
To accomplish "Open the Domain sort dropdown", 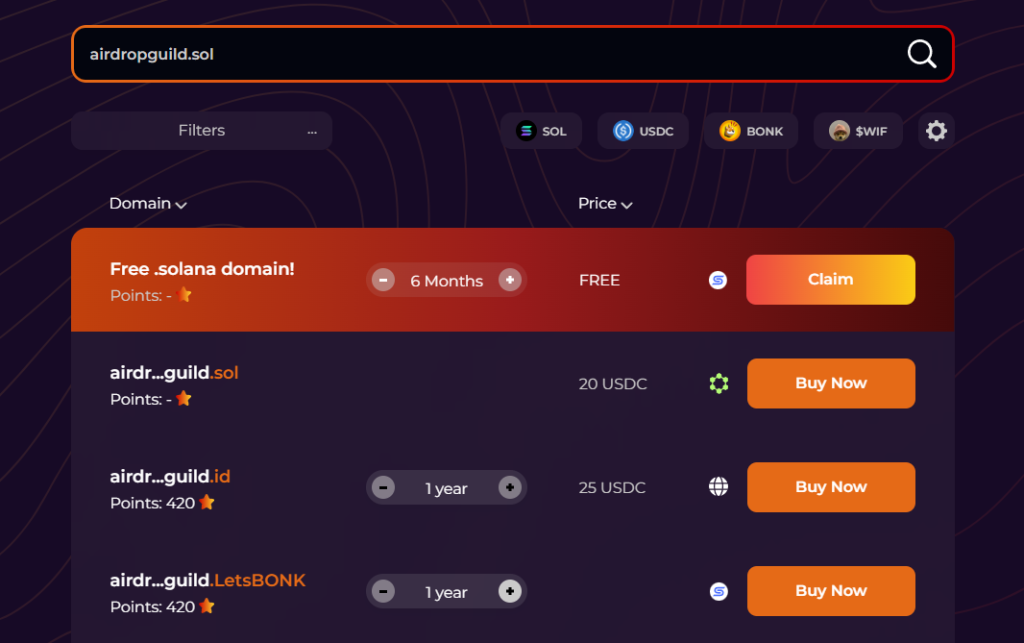I will (147, 203).
